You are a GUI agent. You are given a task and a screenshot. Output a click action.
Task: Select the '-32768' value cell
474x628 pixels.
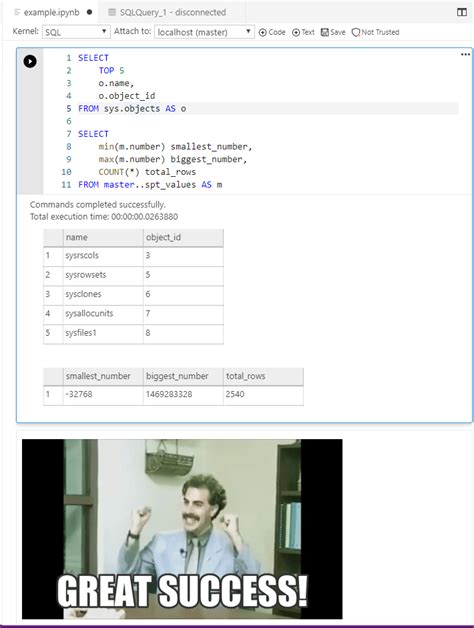(103, 395)
